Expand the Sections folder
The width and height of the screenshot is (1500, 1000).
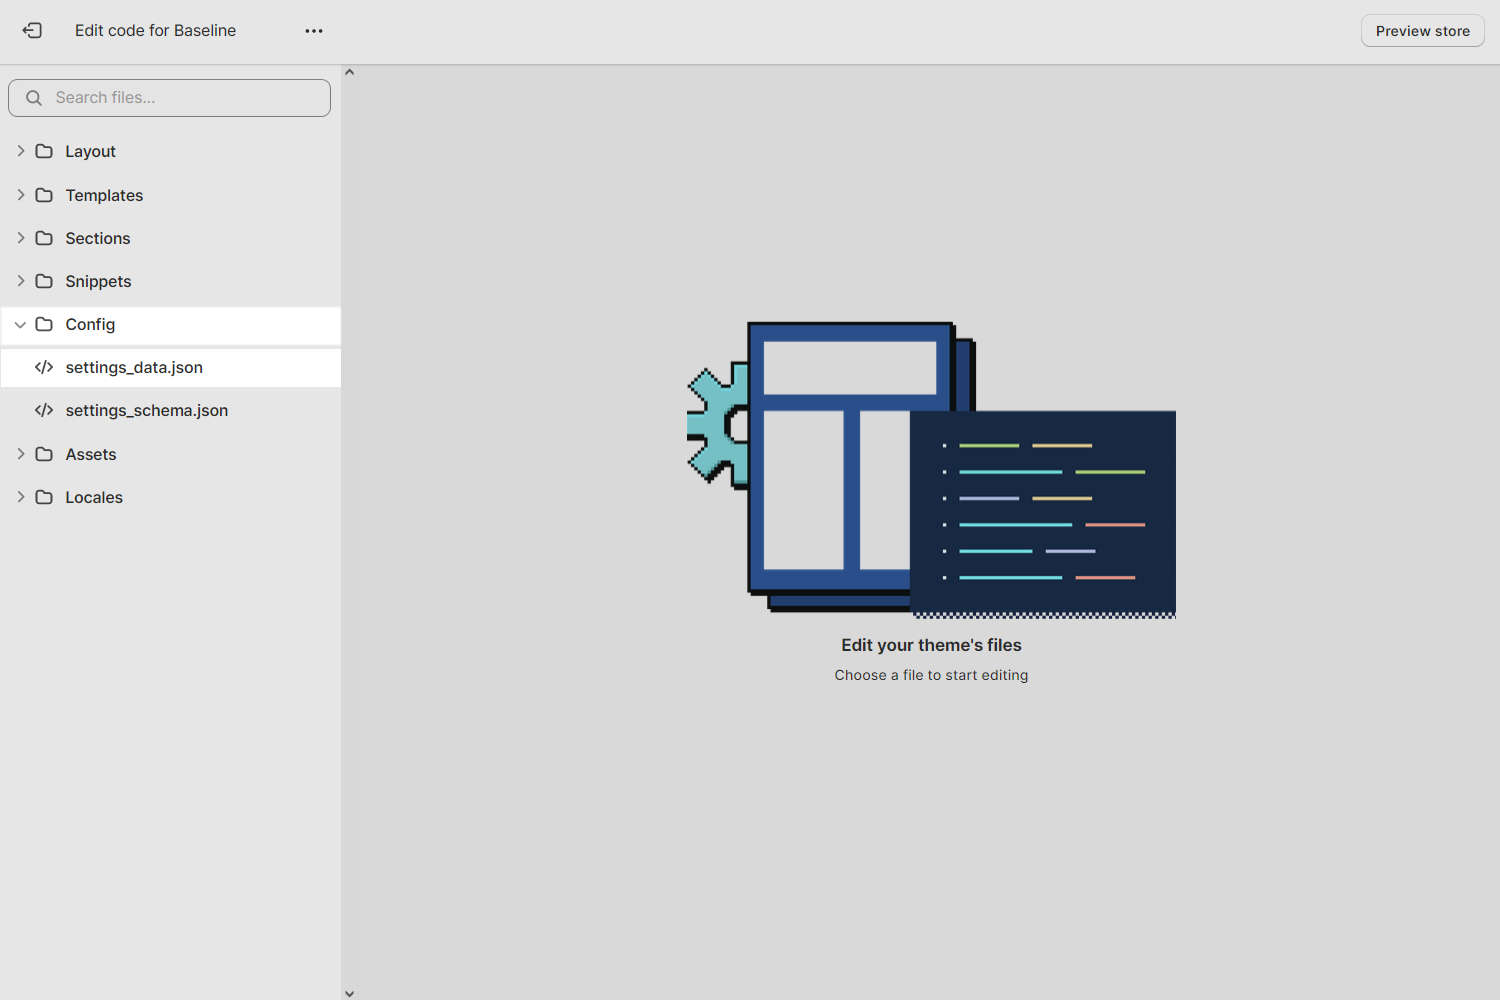pyautogui.click(x=20, y=238)
